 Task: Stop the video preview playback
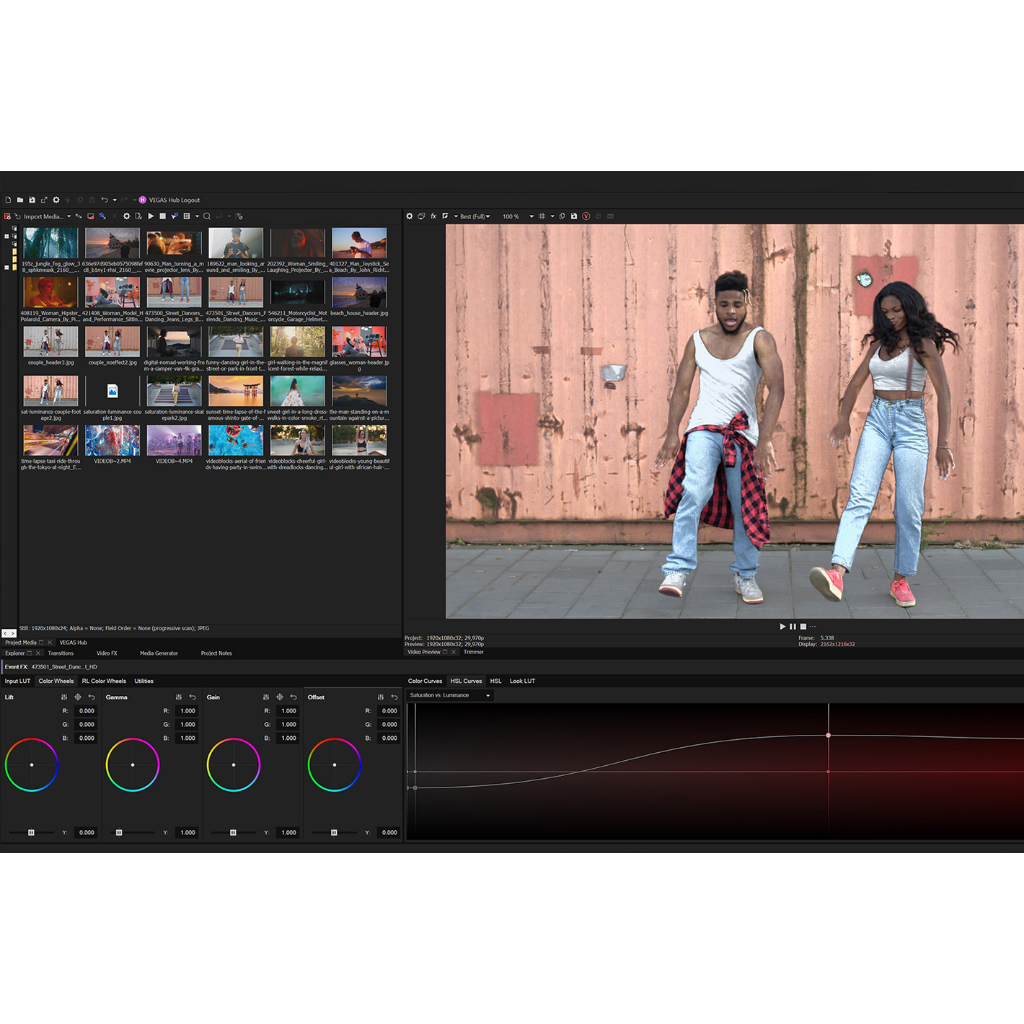(802, 626)
